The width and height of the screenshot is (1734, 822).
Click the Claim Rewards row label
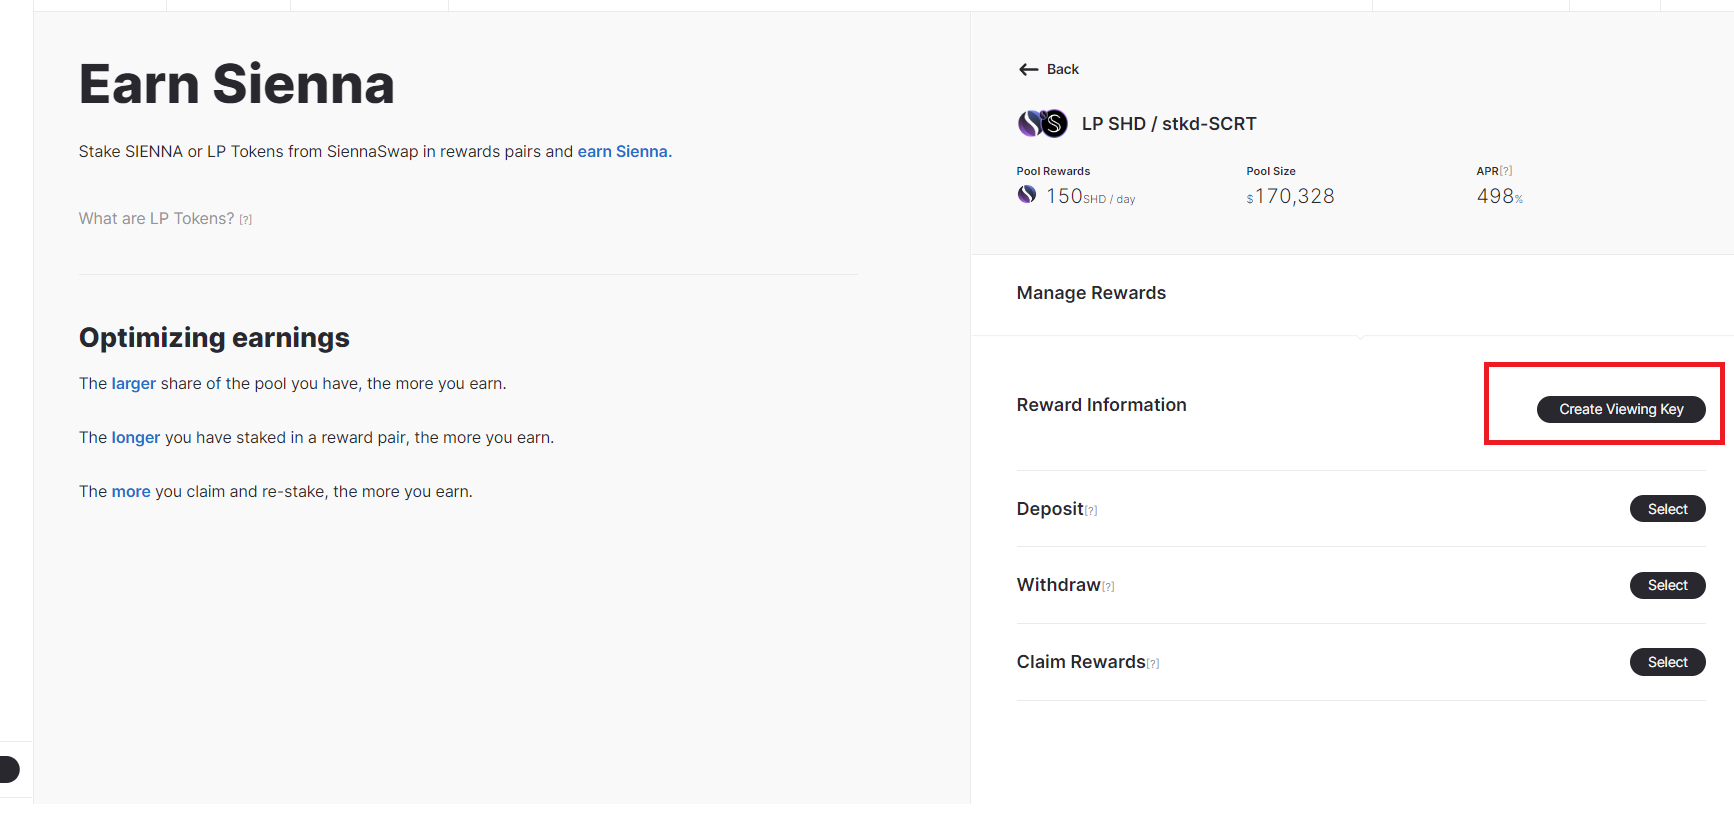[x=1081, y=662]
